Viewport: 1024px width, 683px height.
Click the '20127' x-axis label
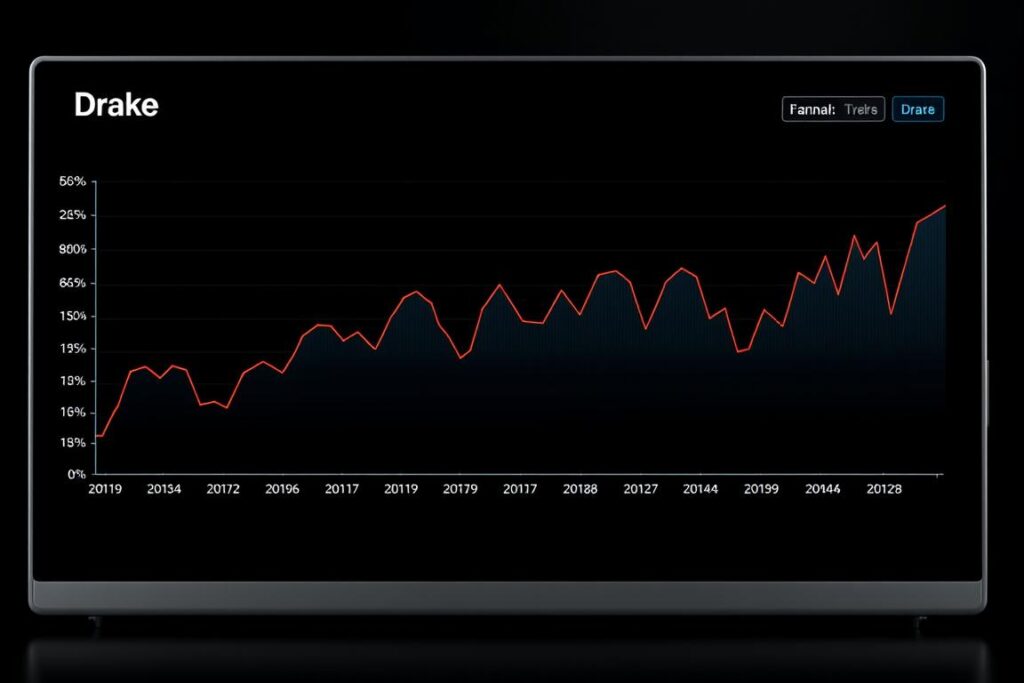pyautogui.click(x=641, y=488)
